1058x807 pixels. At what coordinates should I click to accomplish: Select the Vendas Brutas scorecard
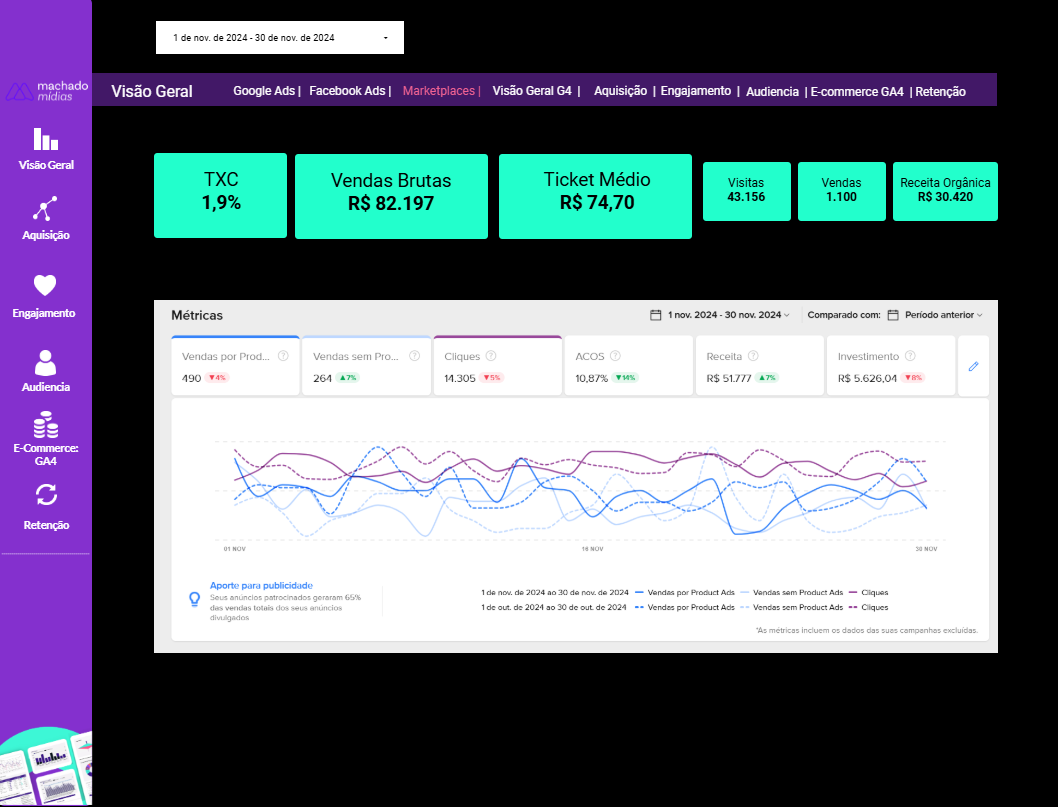point(391,196)
